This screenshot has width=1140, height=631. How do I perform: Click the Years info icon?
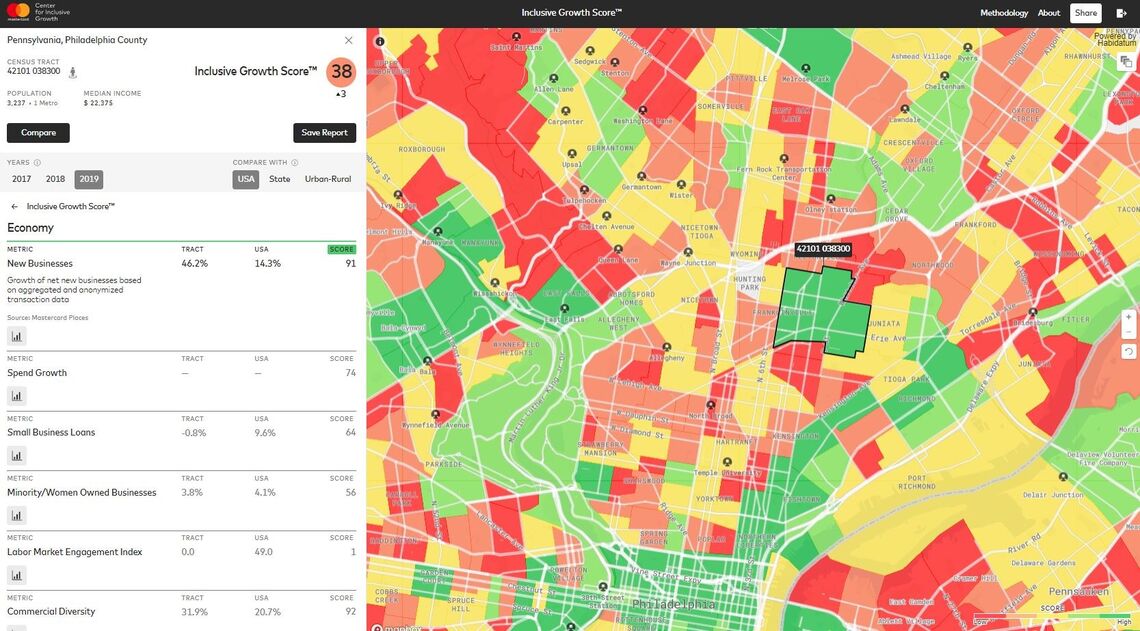tap(37, 163)
